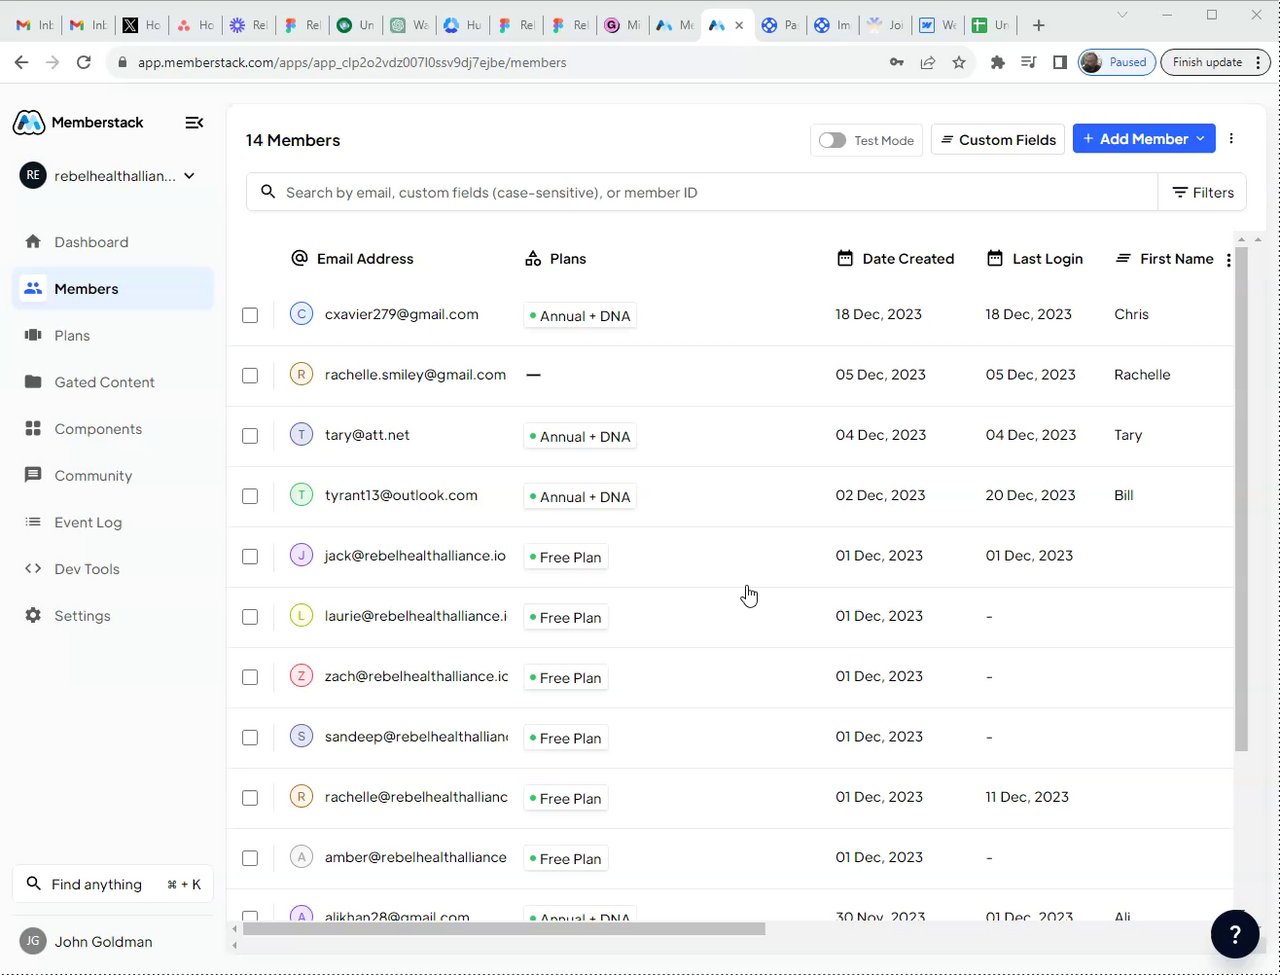Click the Chrome extensions puzzle icon

[x=997, y=62]
